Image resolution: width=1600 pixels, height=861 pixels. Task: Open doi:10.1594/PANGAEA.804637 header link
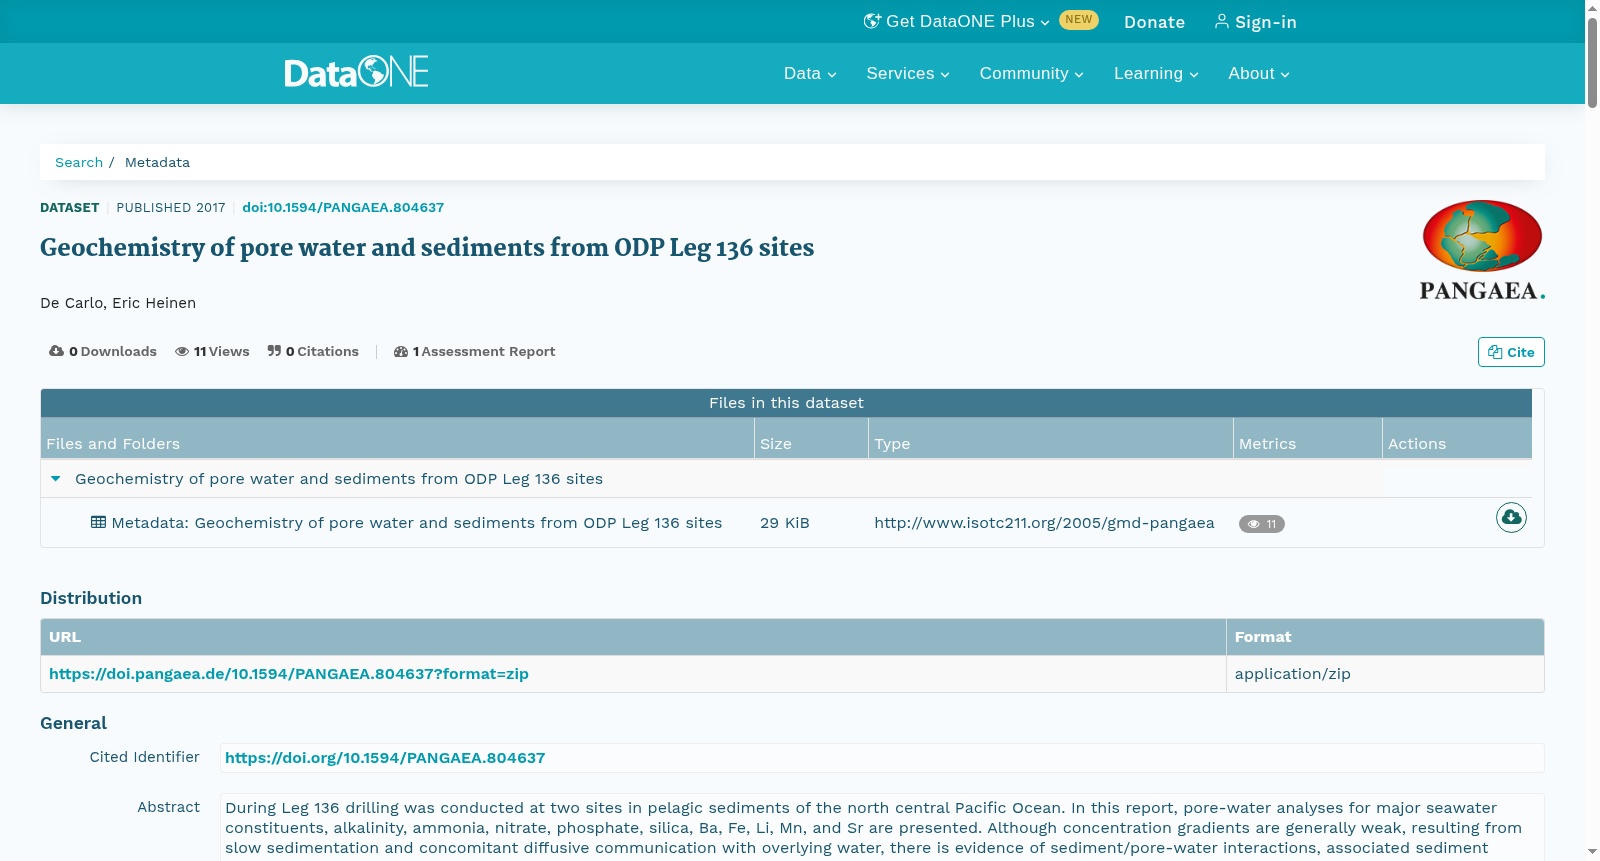tap(343, 207)
